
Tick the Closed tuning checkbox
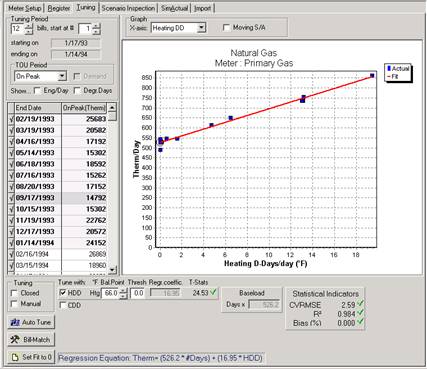click(x=14, y=293)
